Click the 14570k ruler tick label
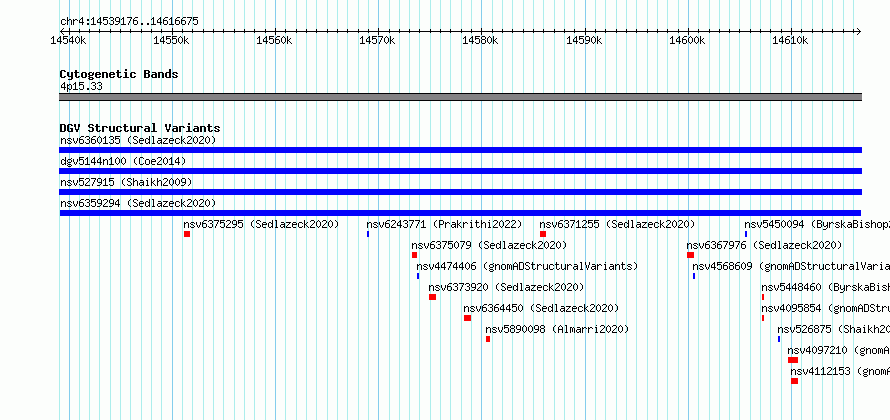This screenshot has height=420, width=890. click(377, 40)
